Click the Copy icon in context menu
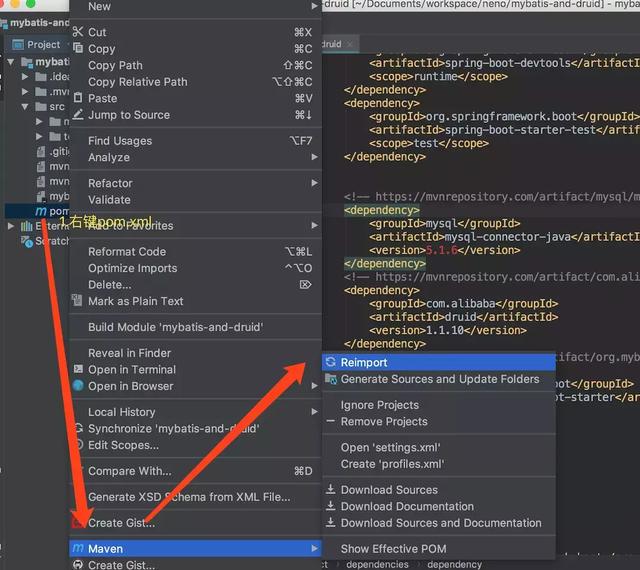The height and width of the screenshot is (570, 640). pyautogui.click(x=78, y=48)
